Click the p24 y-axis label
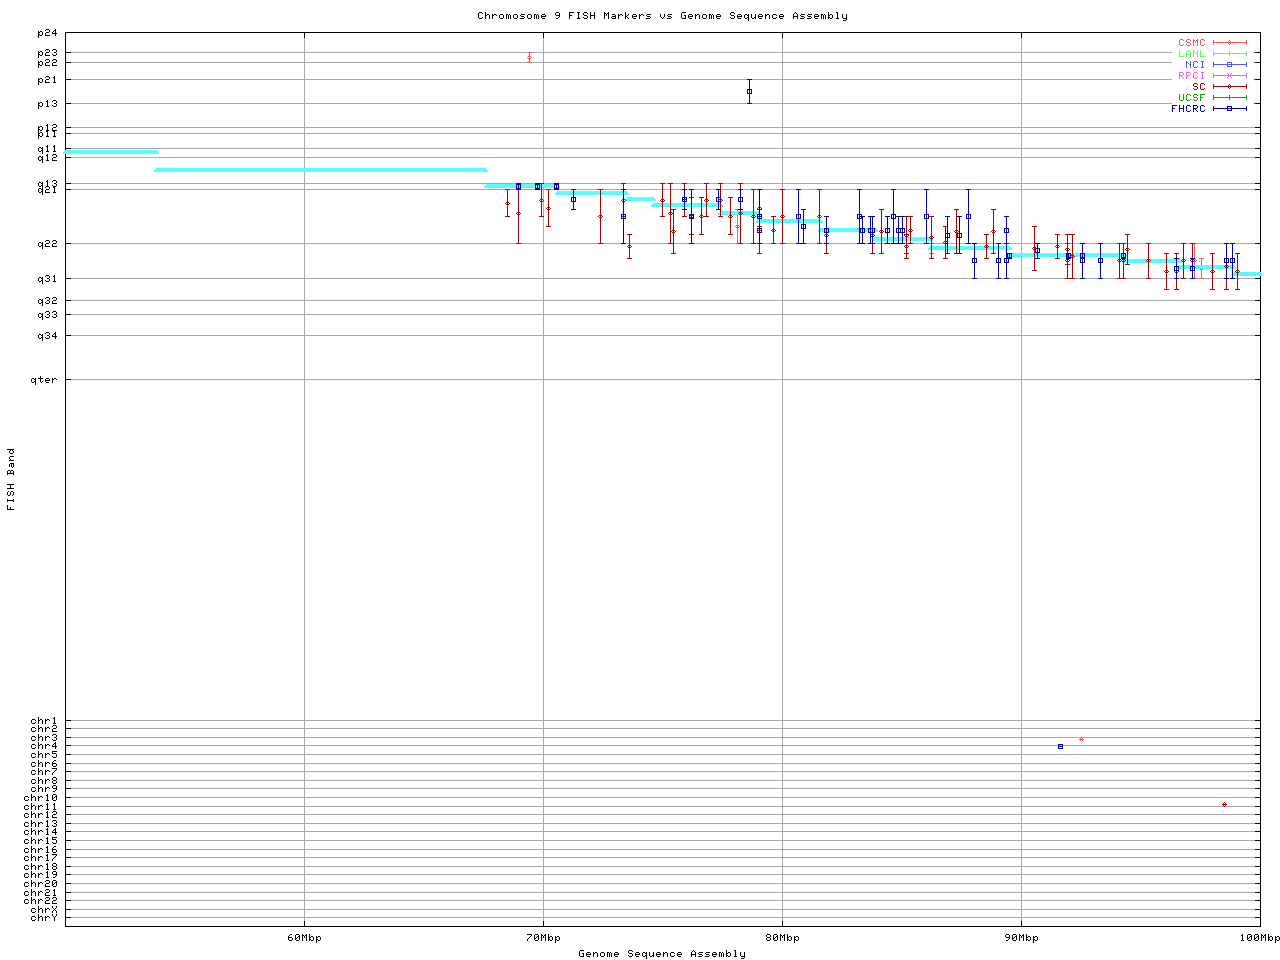 [x=47, y=33]
